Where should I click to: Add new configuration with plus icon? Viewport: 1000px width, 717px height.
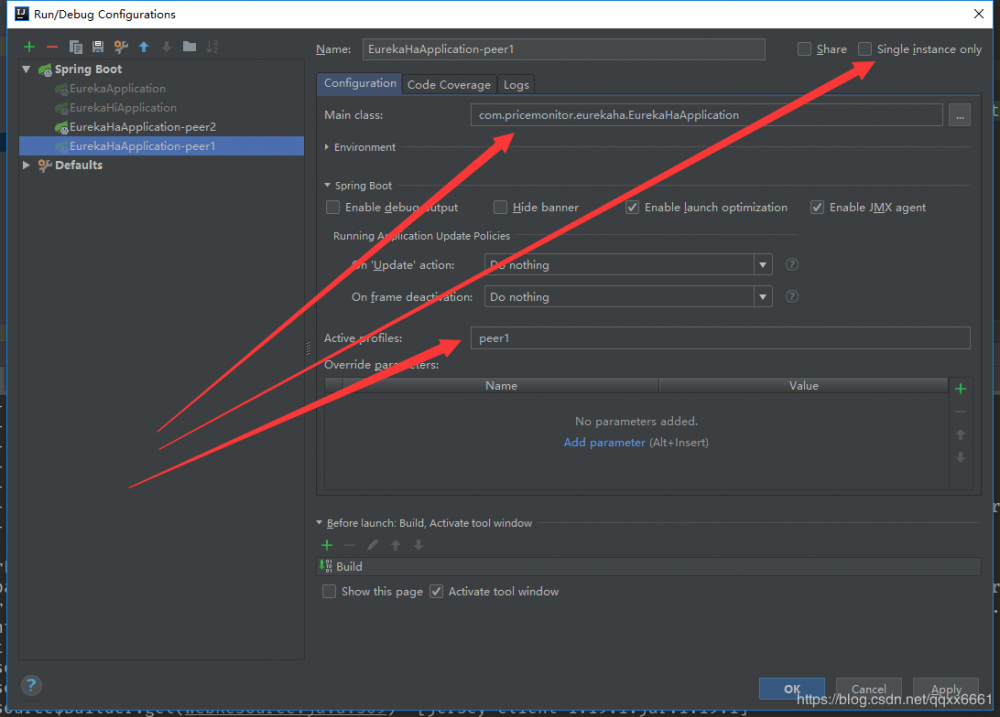point(29,47)
